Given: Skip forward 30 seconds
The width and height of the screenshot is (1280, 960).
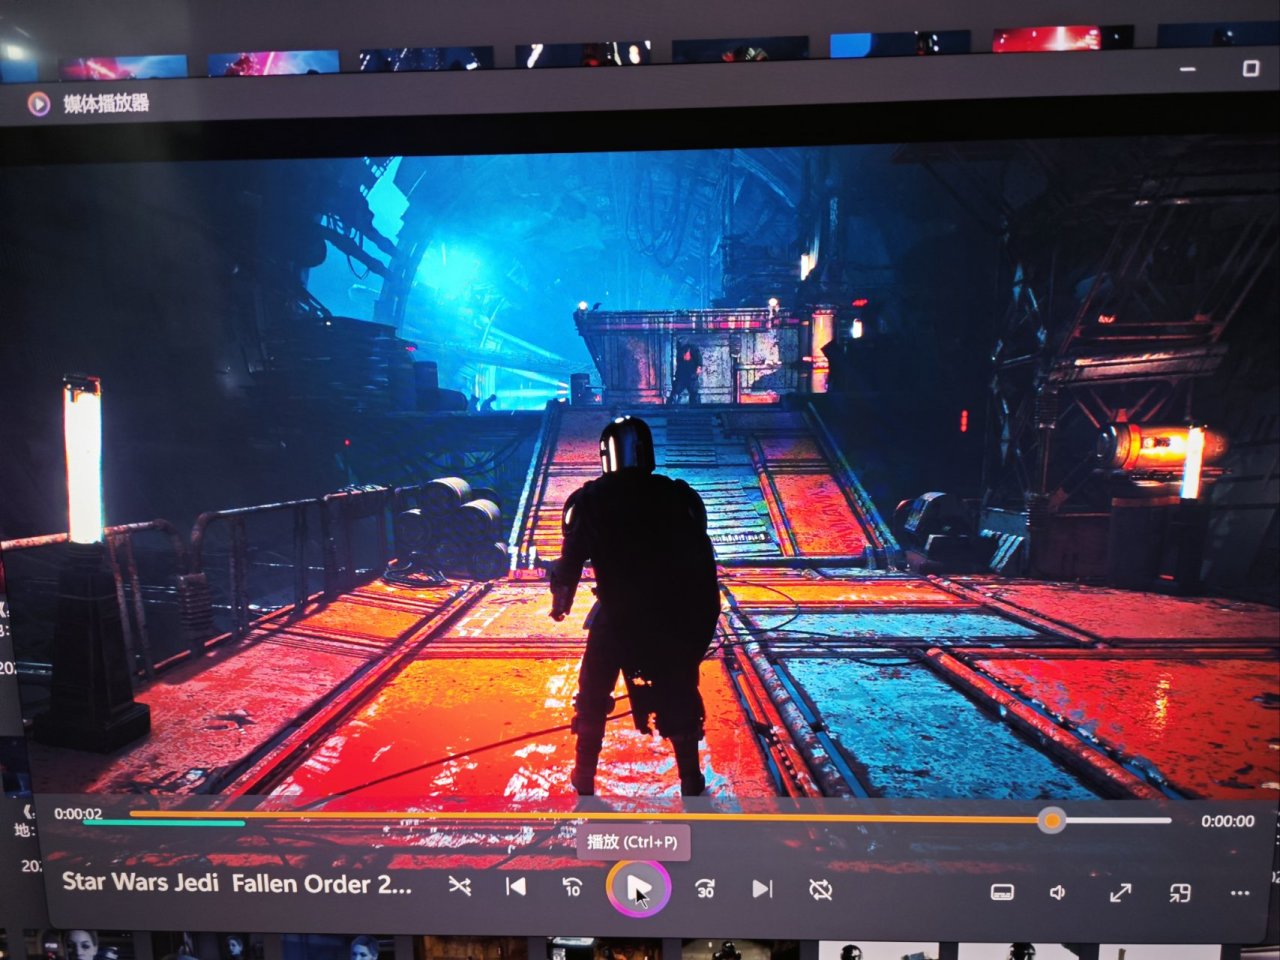Looking at the screenshot, I should pyautogui.click(x=705, y=888).
